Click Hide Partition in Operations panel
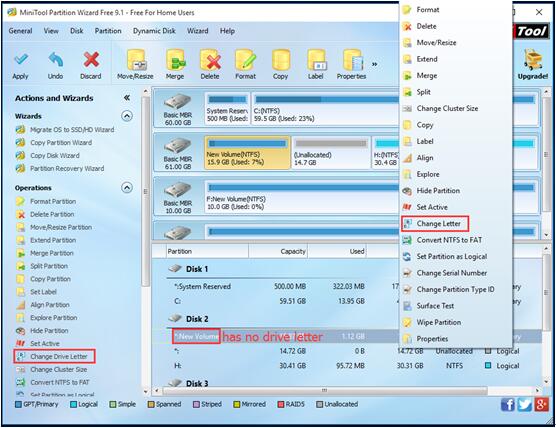Image resolution: width=556 pixels, height=428 pixels. (49, 330)
